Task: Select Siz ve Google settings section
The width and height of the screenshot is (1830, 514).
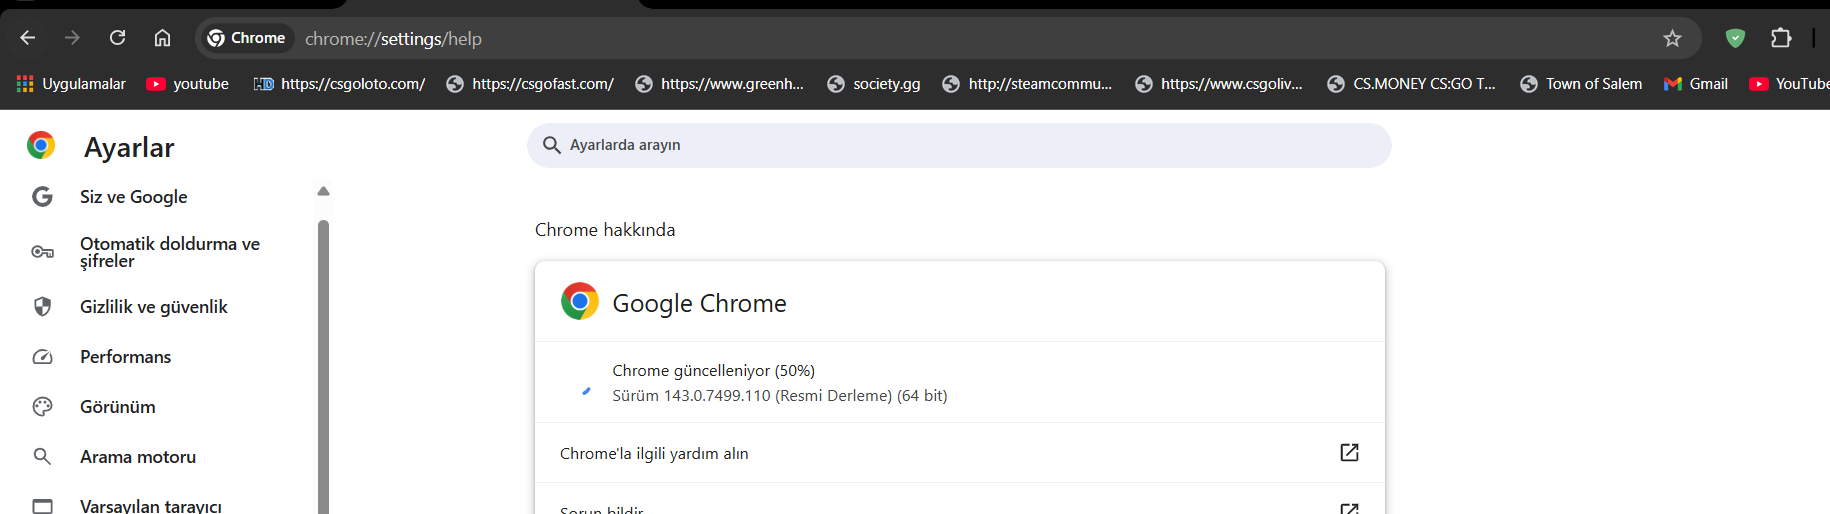Action: tap(134, 197)
